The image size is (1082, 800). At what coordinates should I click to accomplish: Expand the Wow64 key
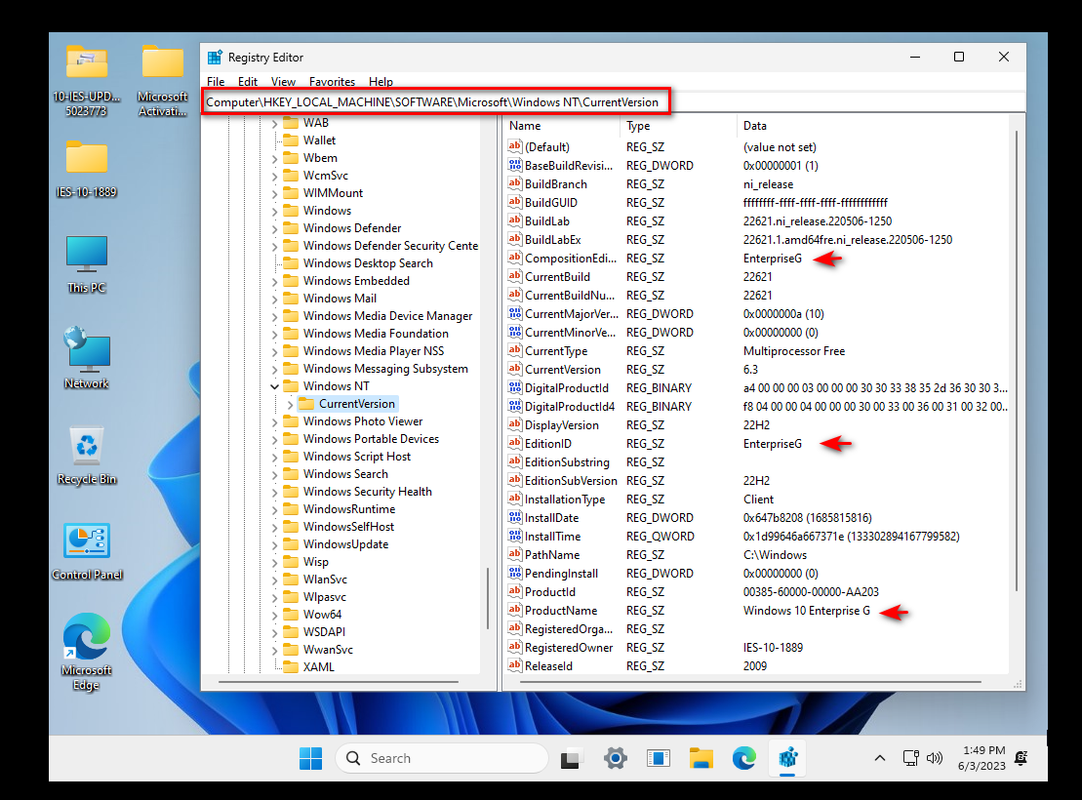click(x=275, y=615)
